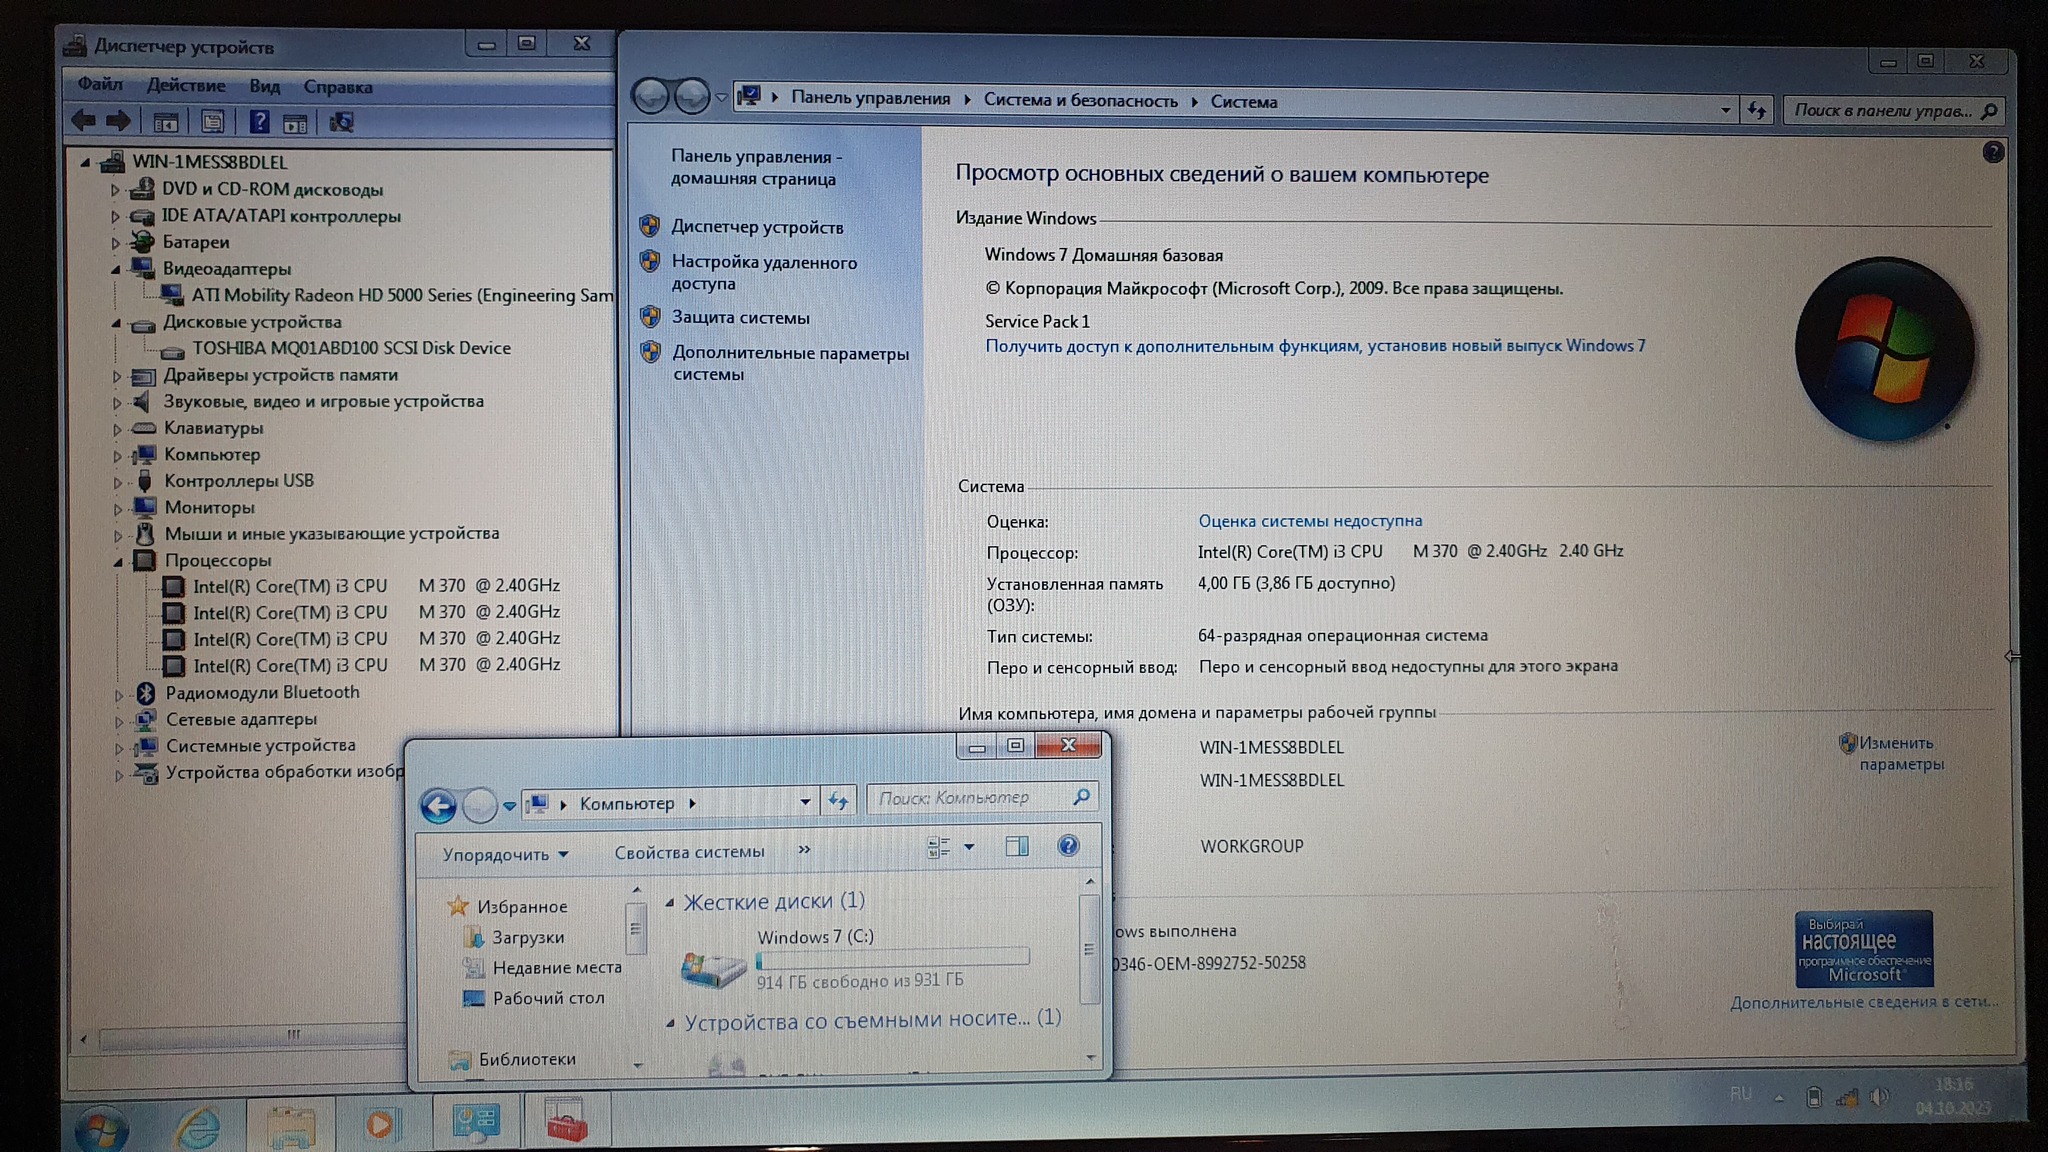Collapse the Процессоры tree node
2048x1152 pixels.
pos(118,562)
